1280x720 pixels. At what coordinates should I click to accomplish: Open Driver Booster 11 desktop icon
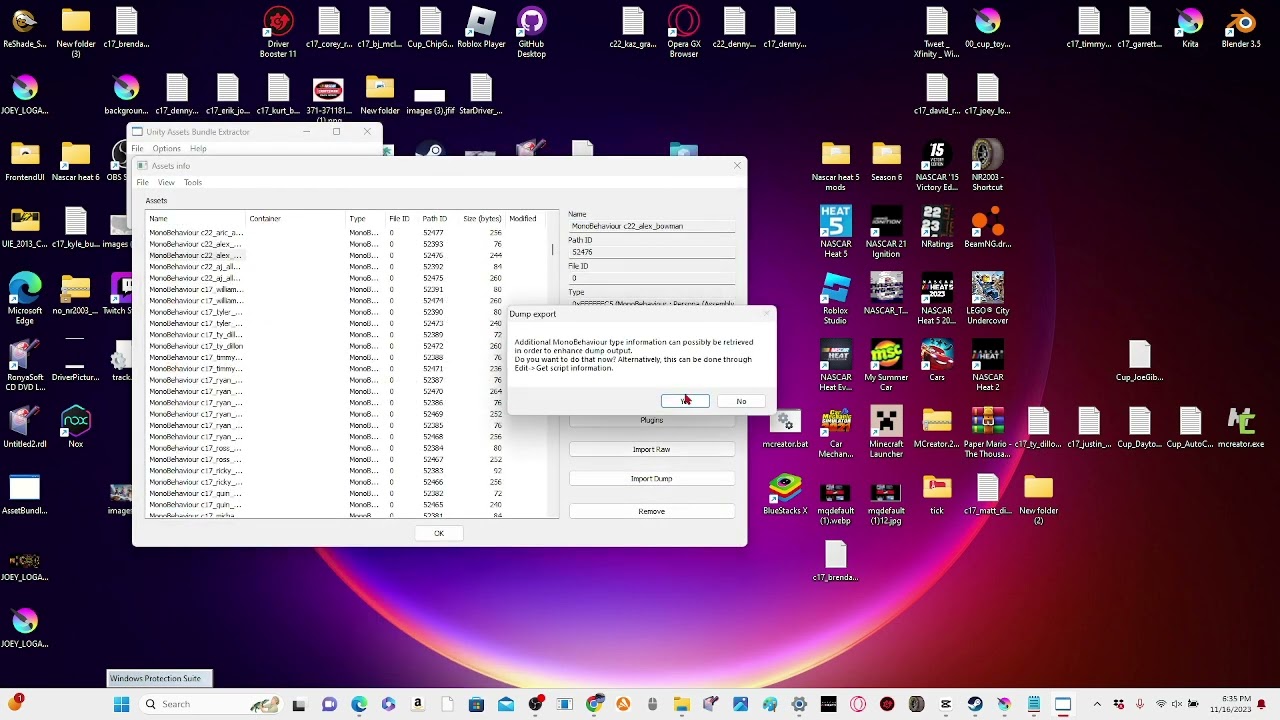[x=278, y=32]
